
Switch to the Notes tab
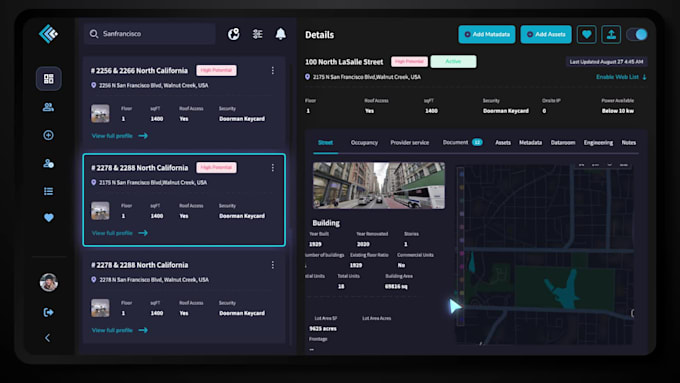[628, 143]
